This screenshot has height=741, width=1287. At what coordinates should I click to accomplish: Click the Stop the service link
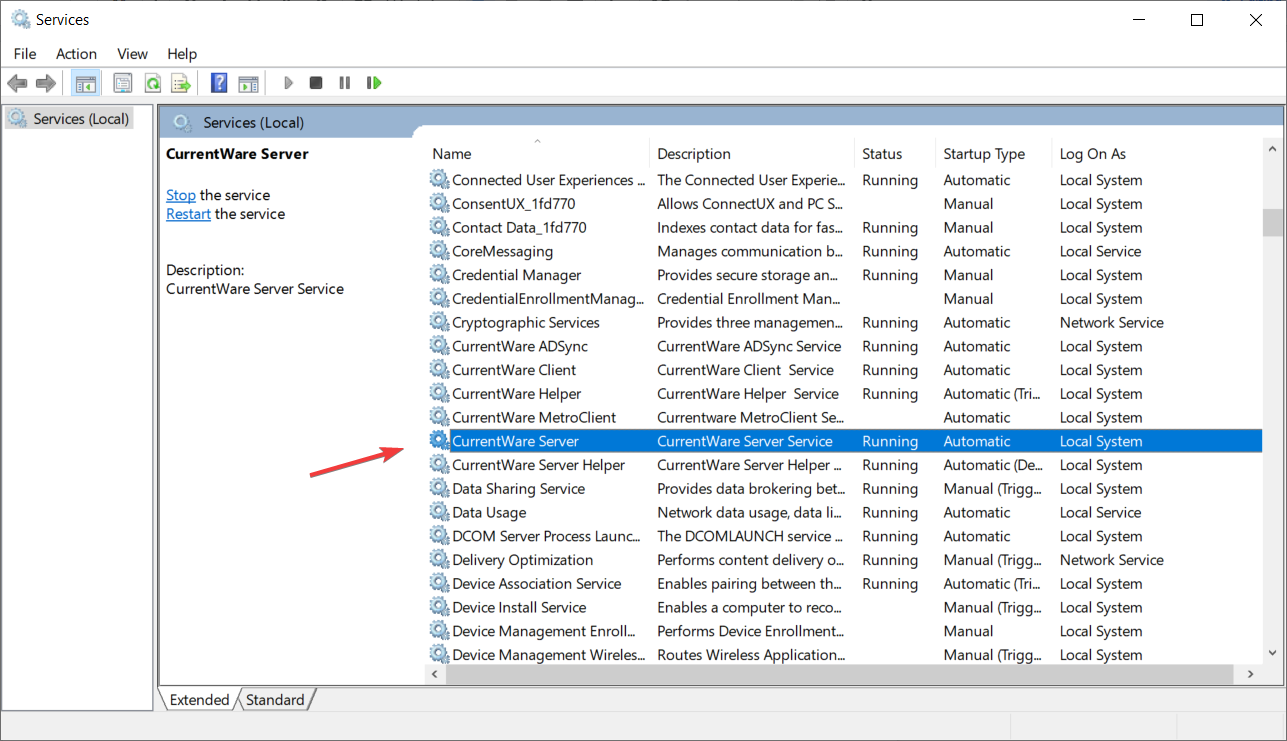[x=181, y=195]
